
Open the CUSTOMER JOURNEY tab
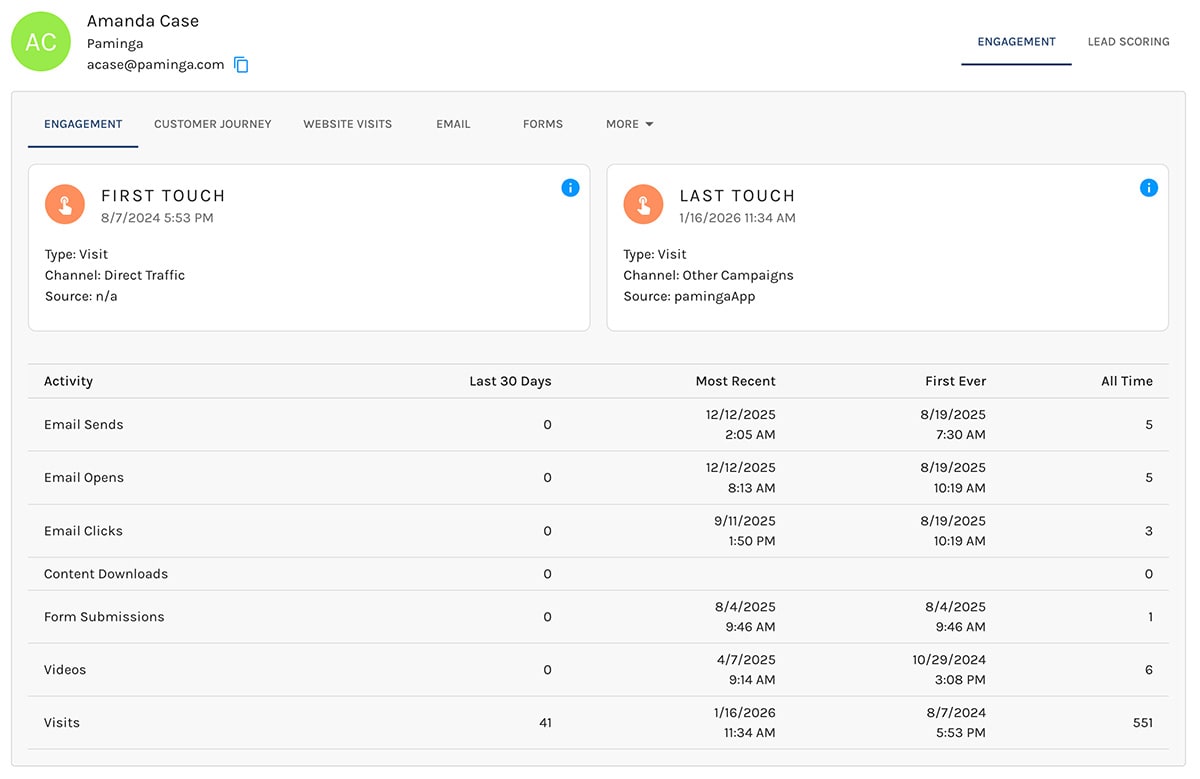(x=212, y=123)
